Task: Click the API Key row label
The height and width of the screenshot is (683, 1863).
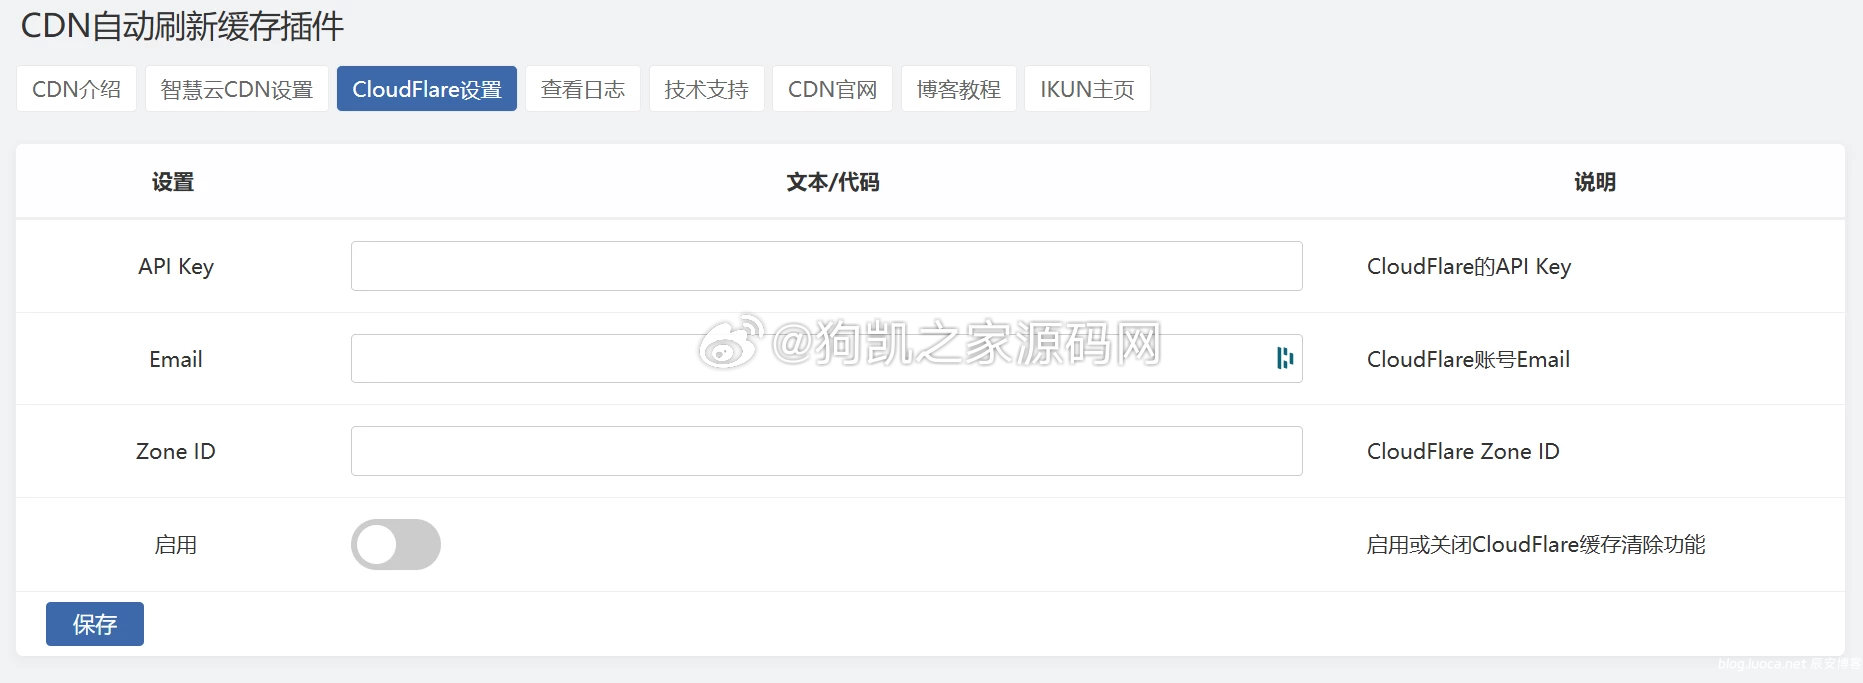Action: 176,266
